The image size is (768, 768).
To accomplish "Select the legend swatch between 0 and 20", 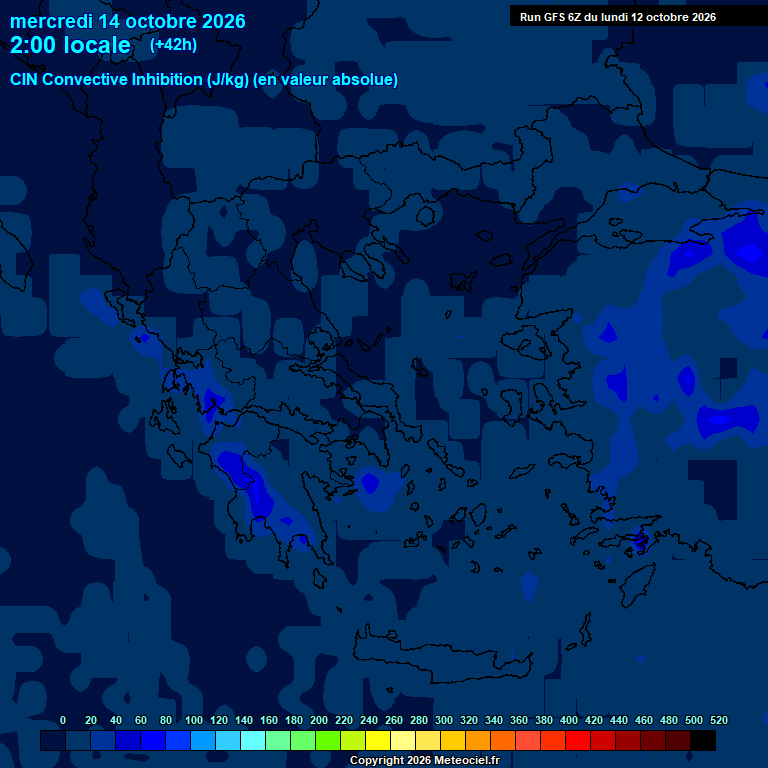I will 78,741.
